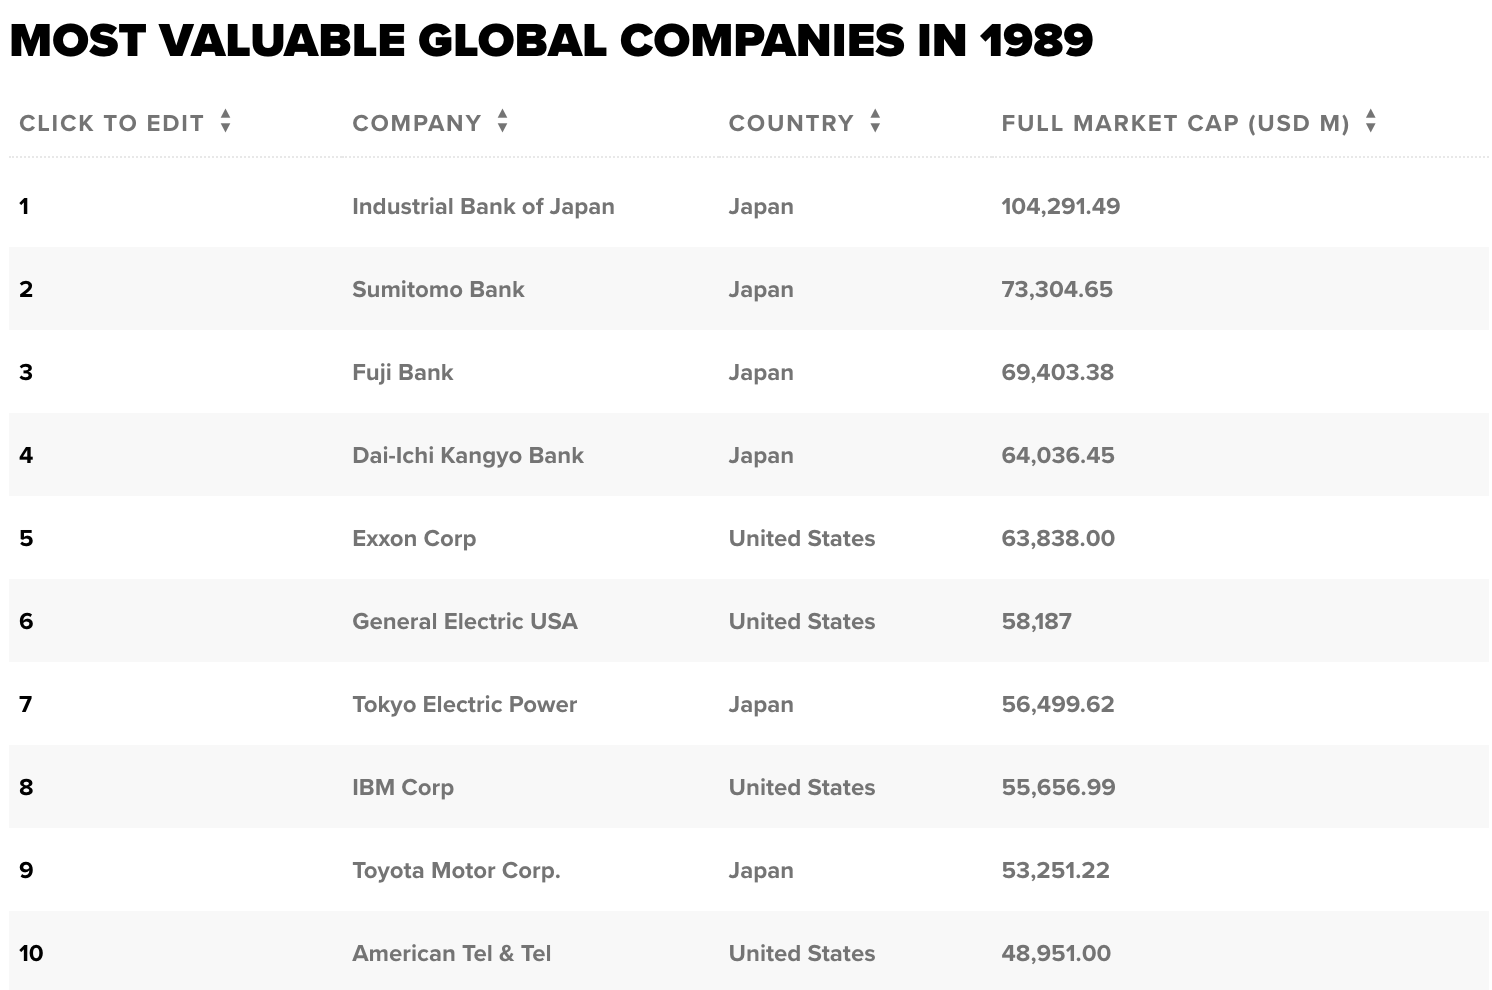Click the page title Most Valuable Global Companies
The width and height of the screenshot is (1492, 990).
click(x=551, y=40)
